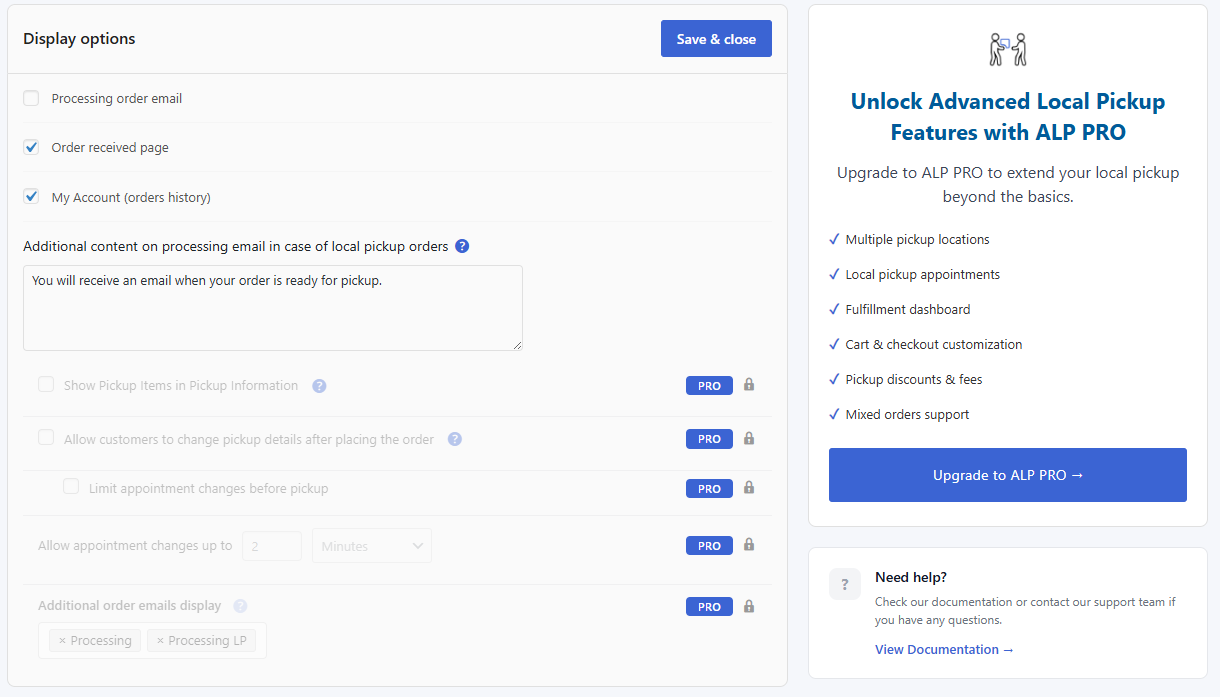Click lock icon on Allow appointment changes up to row
The width and height of the screenshot is (1220, 697).
click(749, 545)
